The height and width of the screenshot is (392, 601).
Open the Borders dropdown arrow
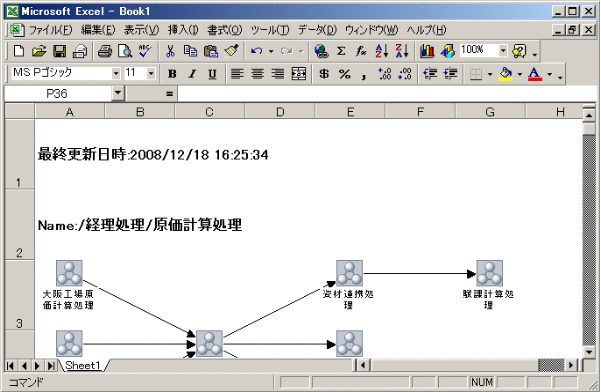pos(490,74)
